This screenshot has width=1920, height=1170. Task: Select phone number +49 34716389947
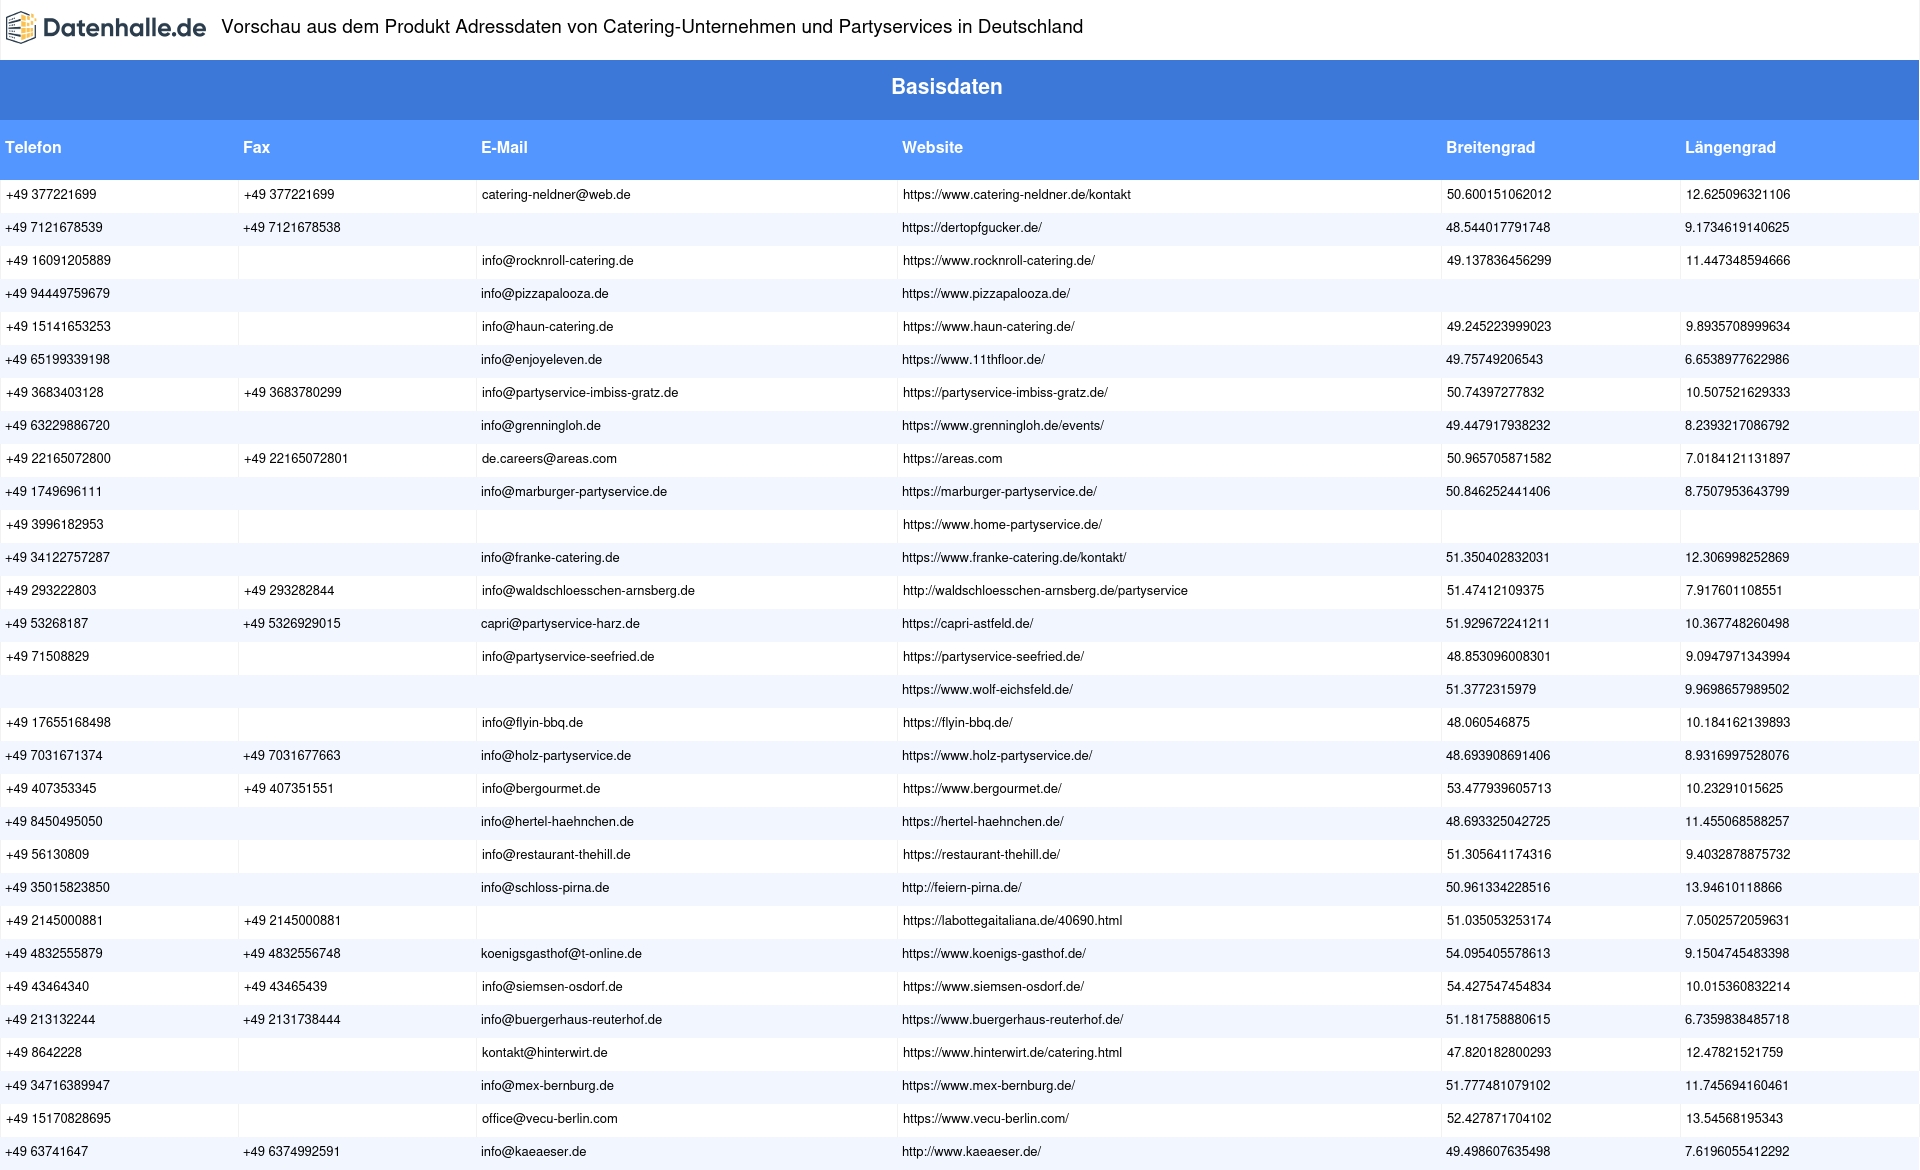(58, 1086)
